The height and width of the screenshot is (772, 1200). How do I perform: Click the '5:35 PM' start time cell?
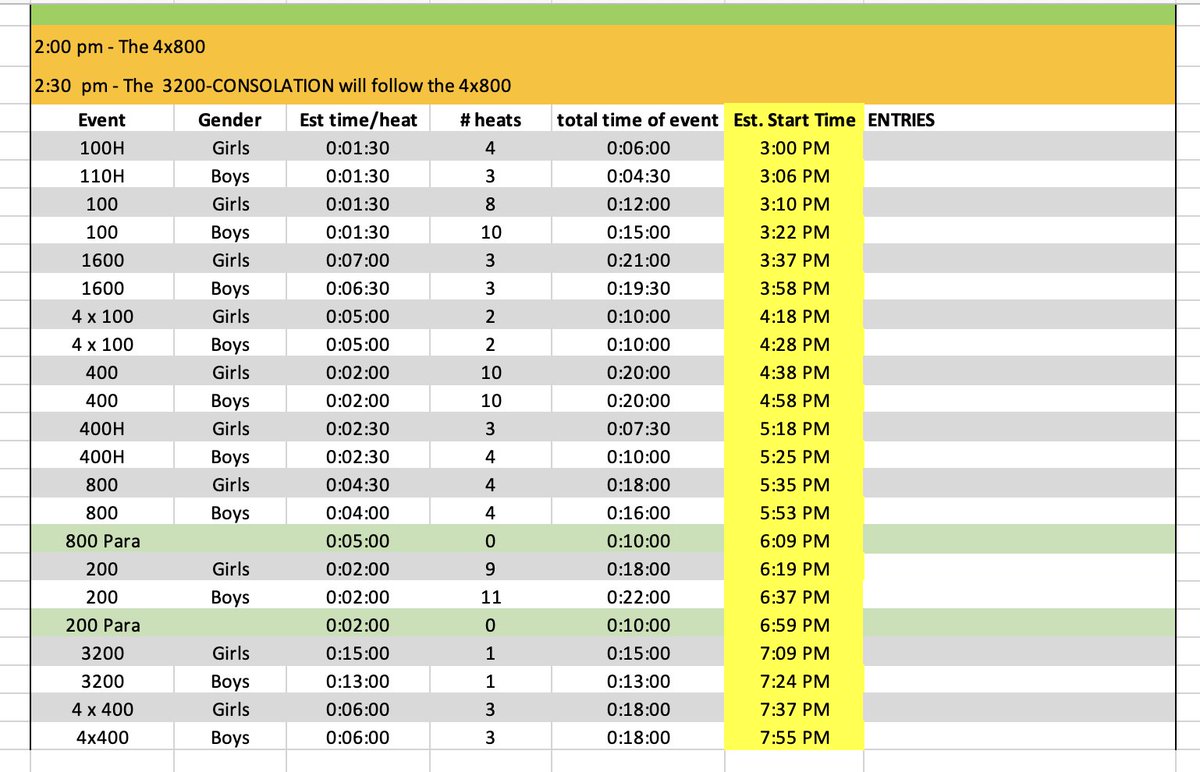[794, 485]
